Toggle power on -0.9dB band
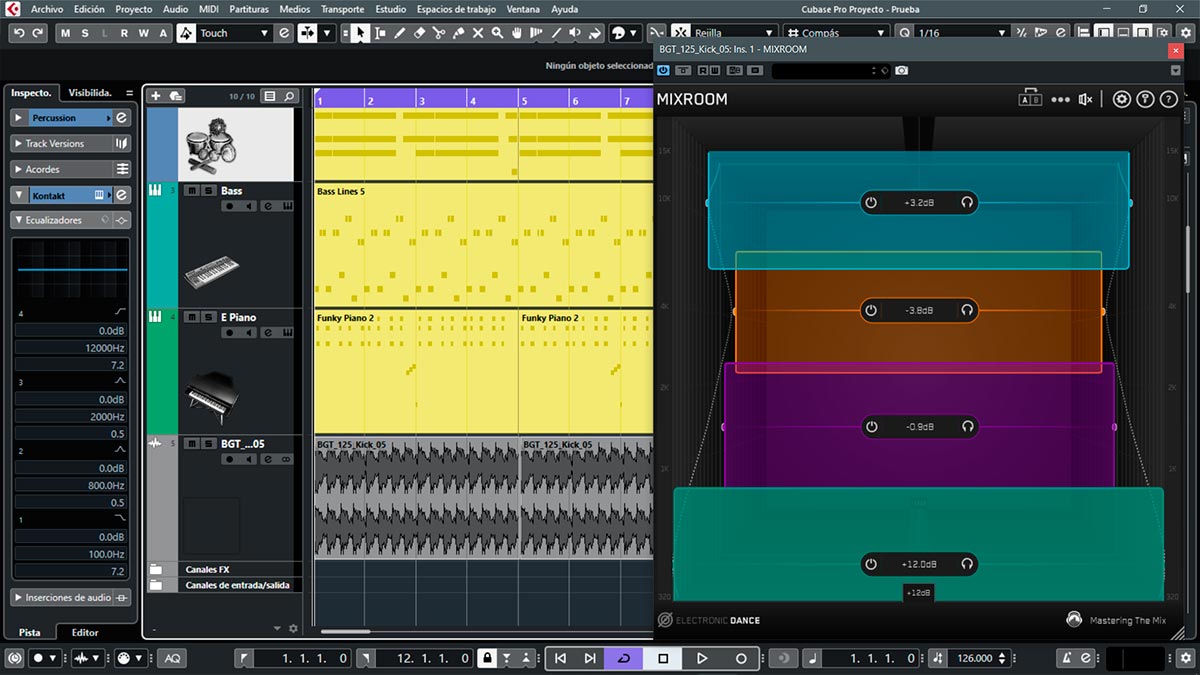The image size is (1200, 675). [871, 427]
